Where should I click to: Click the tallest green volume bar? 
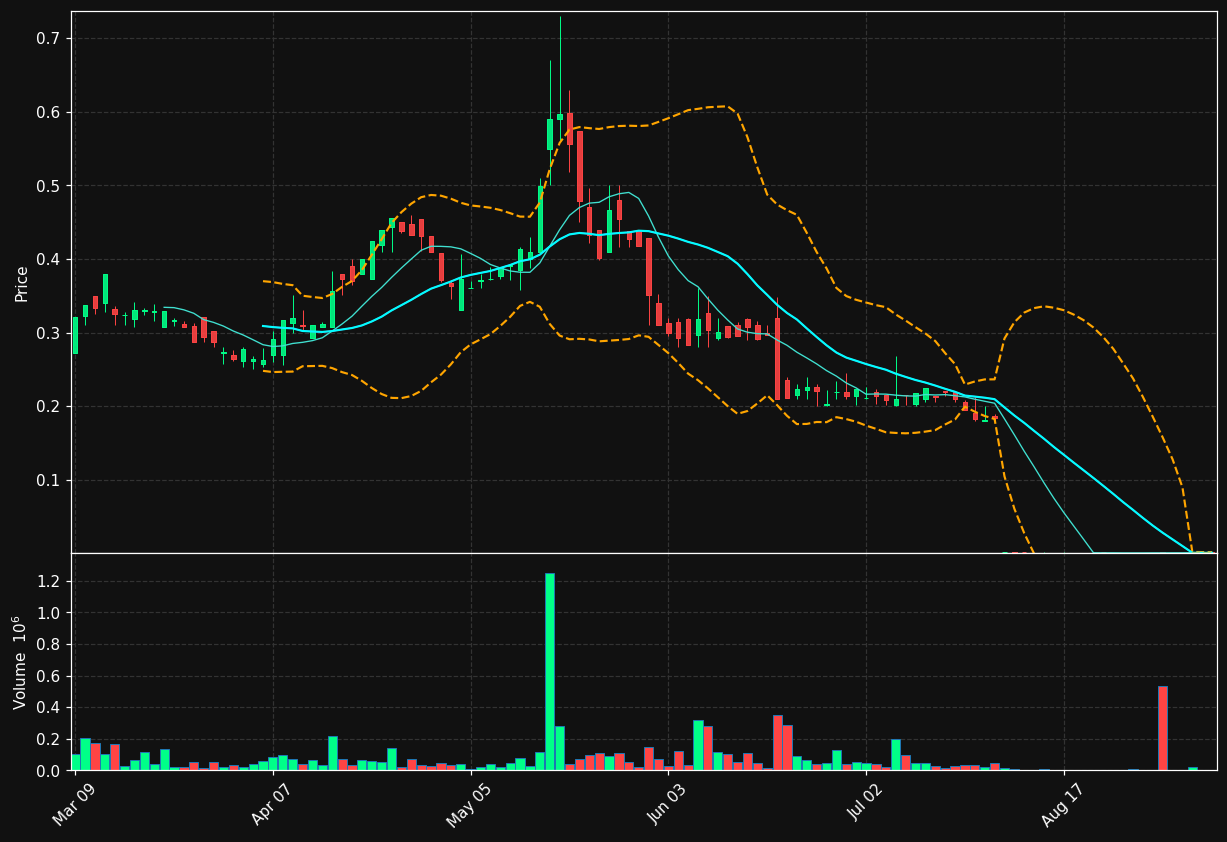coord(550,672)
